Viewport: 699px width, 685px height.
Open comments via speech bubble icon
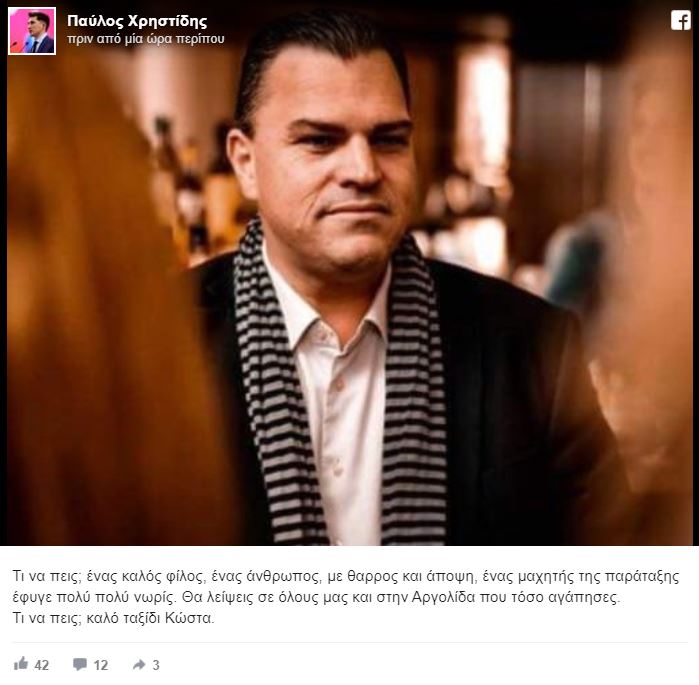coord(80,664)
